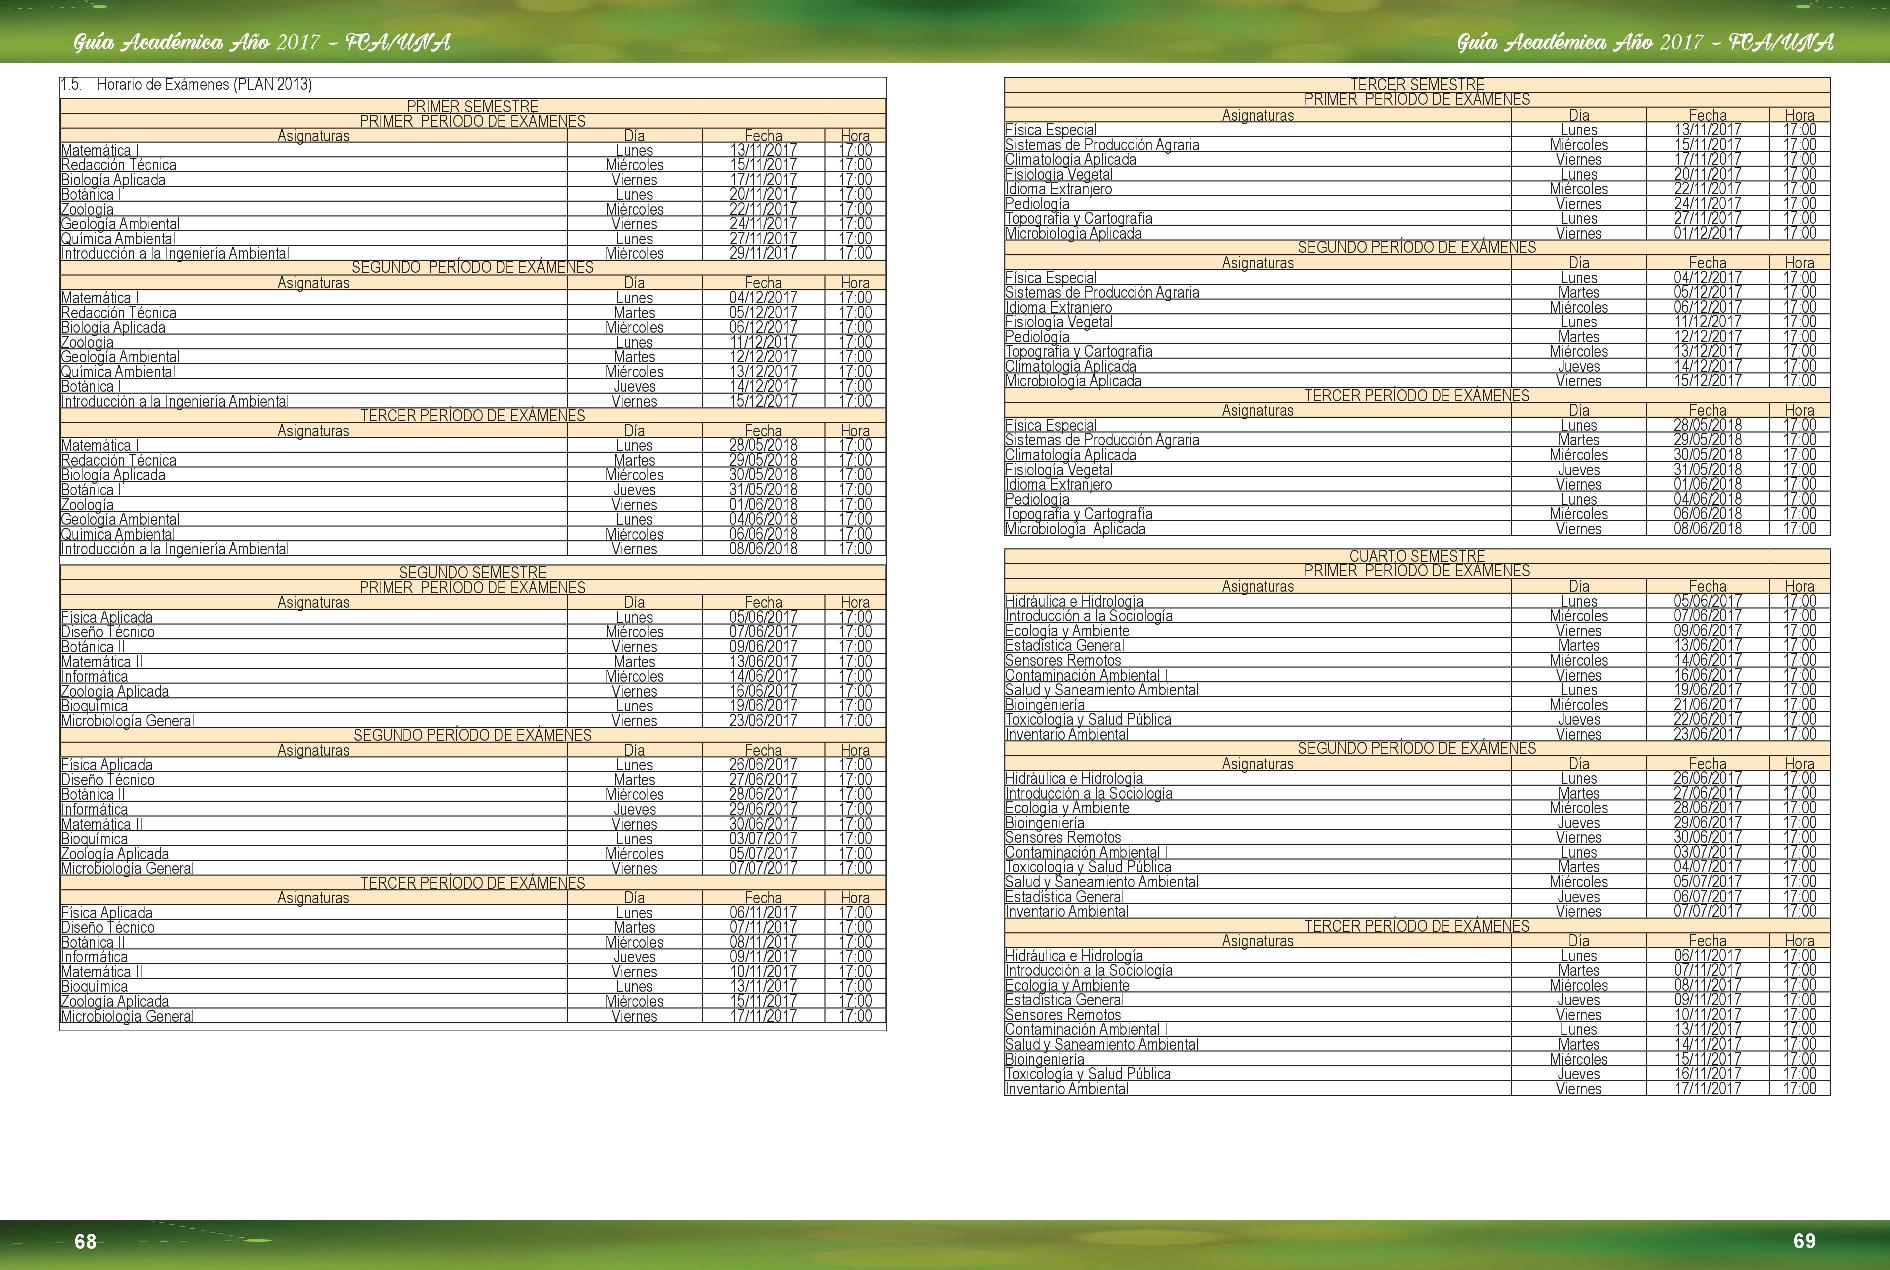This screenshot has height=1270, width=1890.
Task: Click "Hidráulica e Hidrología" in the row dated 26/06/2017
Action: pos(1073,779)
